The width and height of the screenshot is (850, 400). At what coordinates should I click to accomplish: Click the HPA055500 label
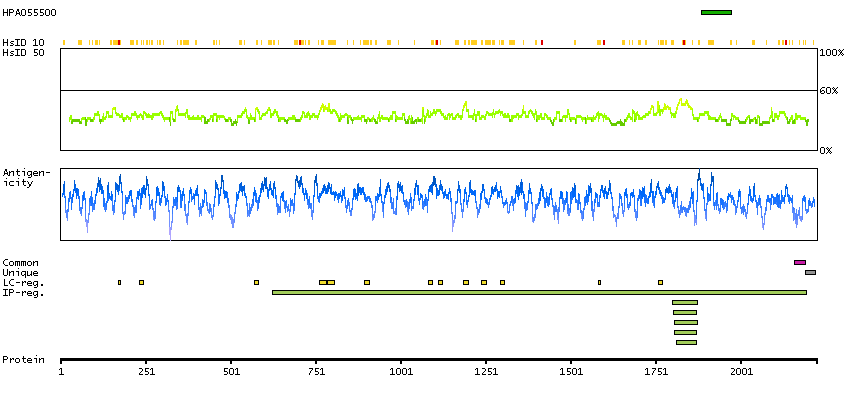pos(29,12)
